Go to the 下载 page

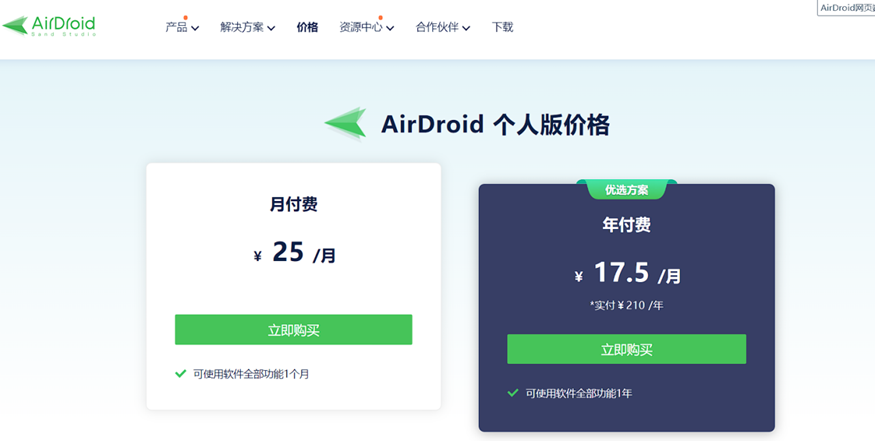pyautogui.click(x=502, y=27)
